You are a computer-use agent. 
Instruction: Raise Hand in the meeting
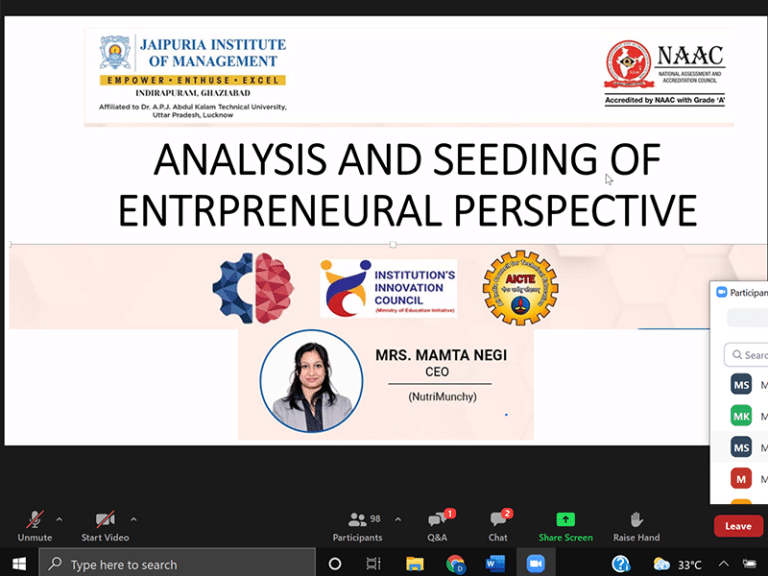tap(635, 520)
